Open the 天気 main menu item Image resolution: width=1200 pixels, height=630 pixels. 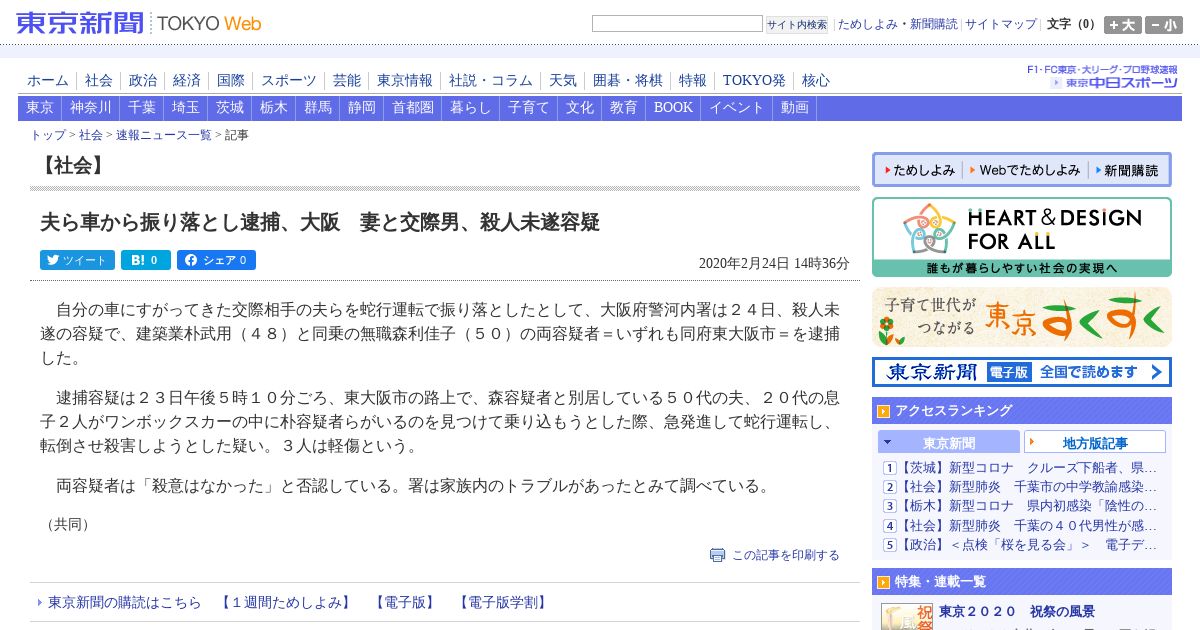click(563, 81)
